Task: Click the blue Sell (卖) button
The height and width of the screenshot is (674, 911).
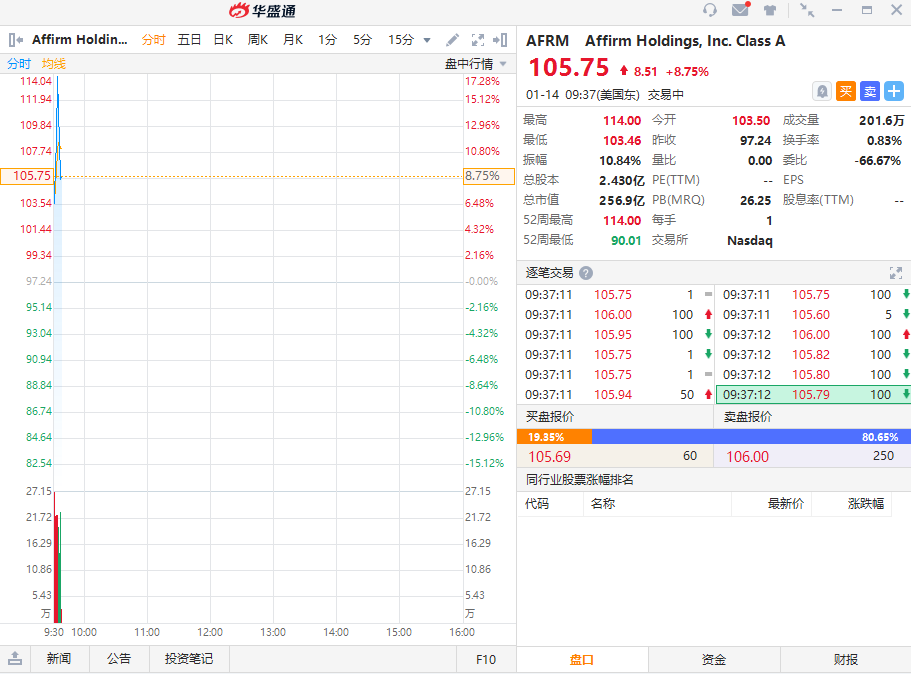Action: [870, 91]
